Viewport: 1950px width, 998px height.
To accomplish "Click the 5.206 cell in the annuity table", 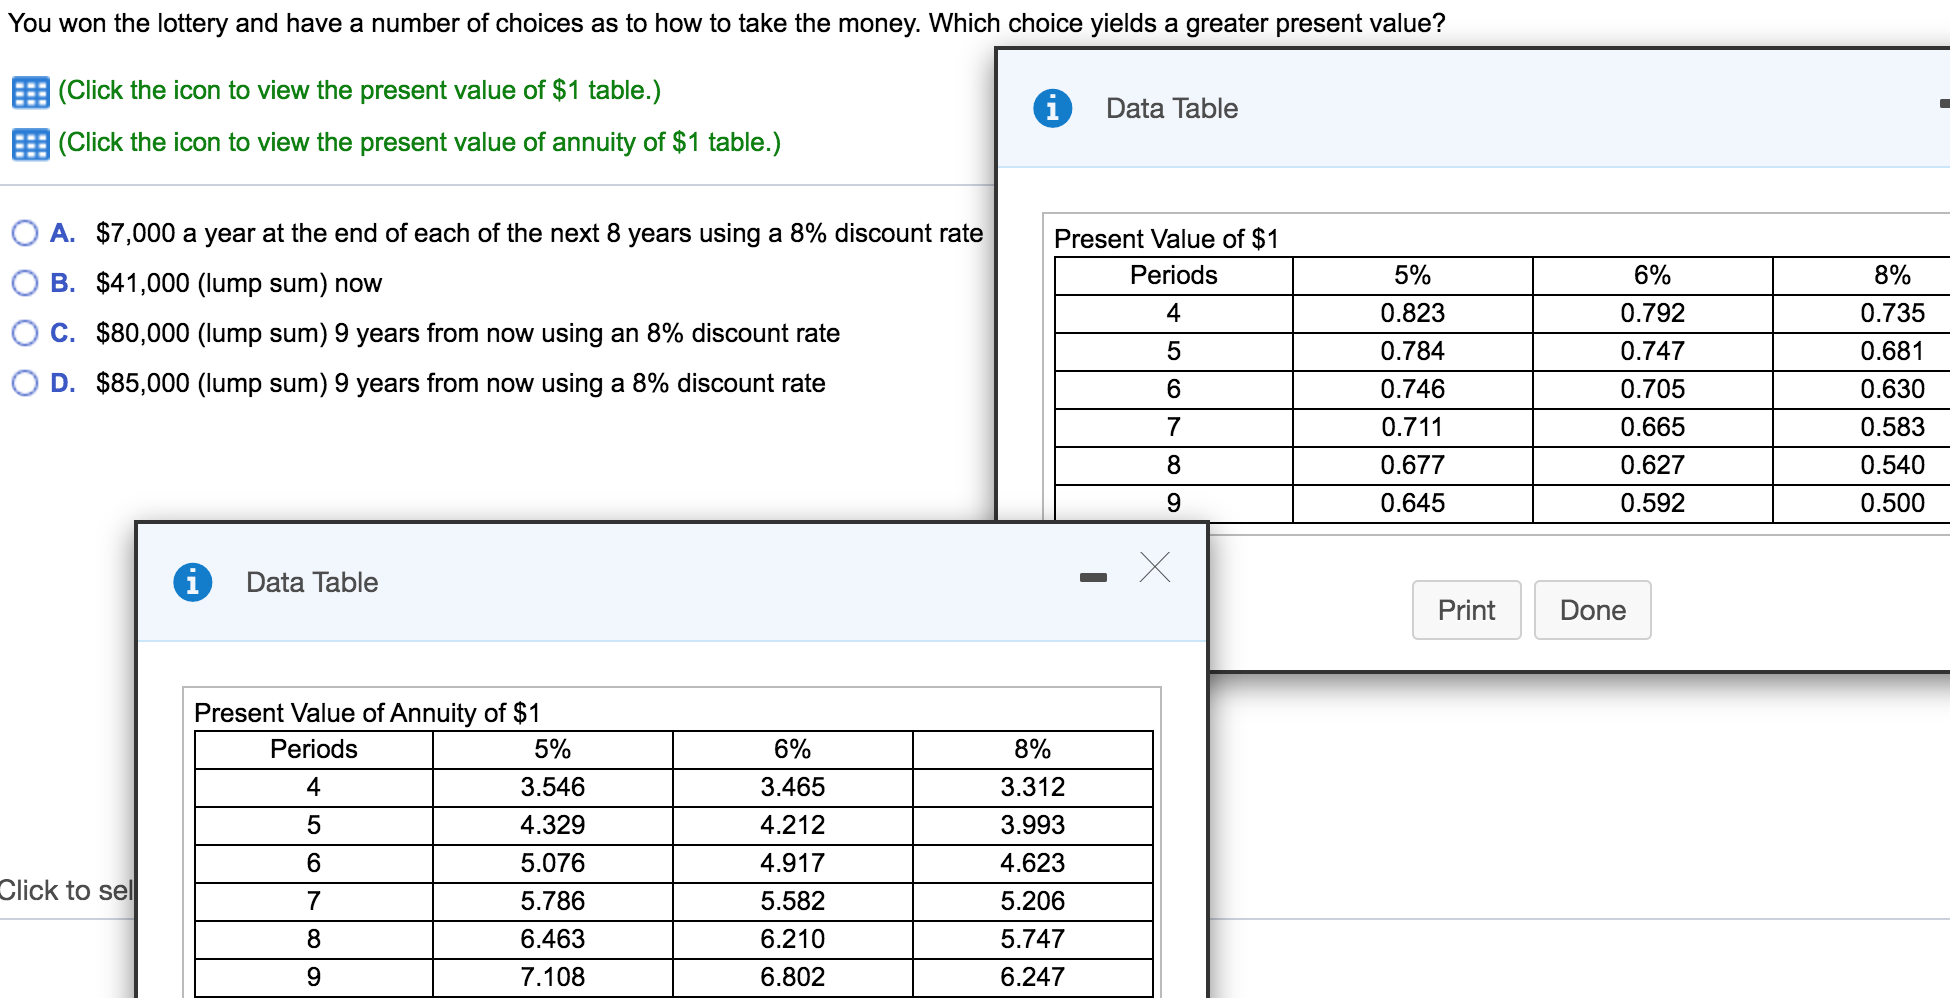I will pyautogui.click(x=1033, y=901).
